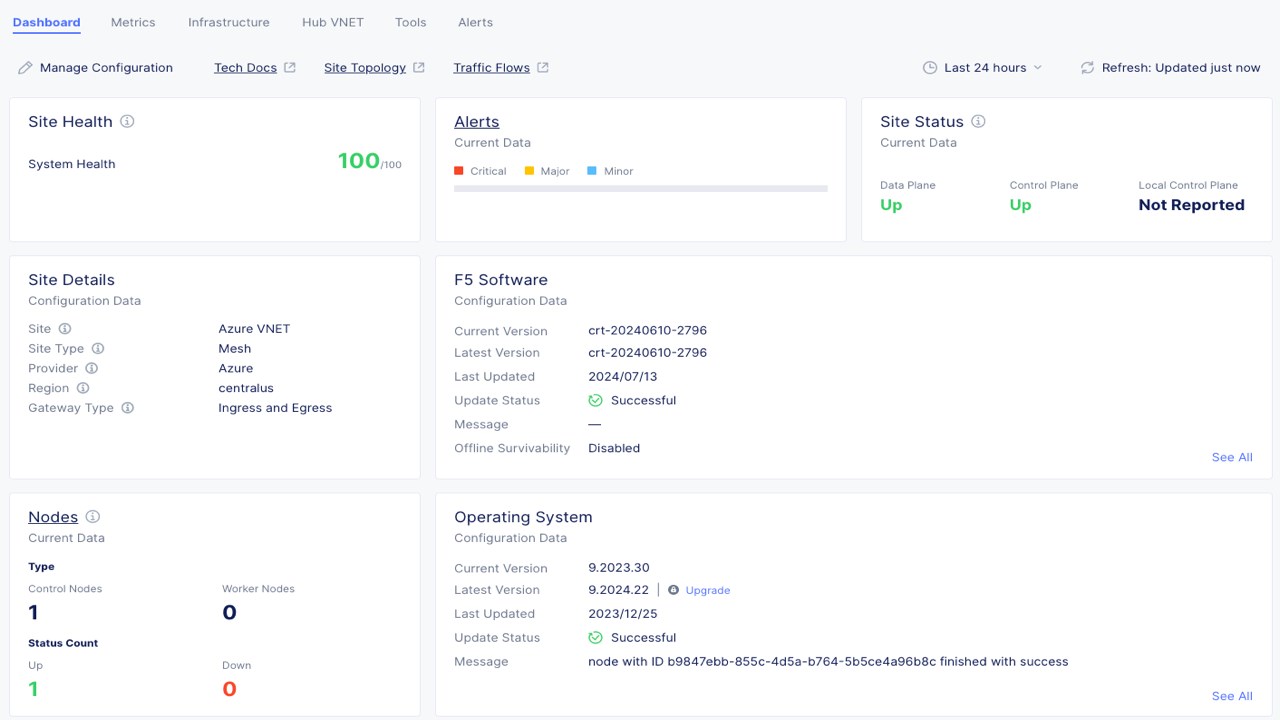The height and width of the screenshot is (720, 1280).
Task: Click the refresh icon in the top bar
Action: [1088, 68]
